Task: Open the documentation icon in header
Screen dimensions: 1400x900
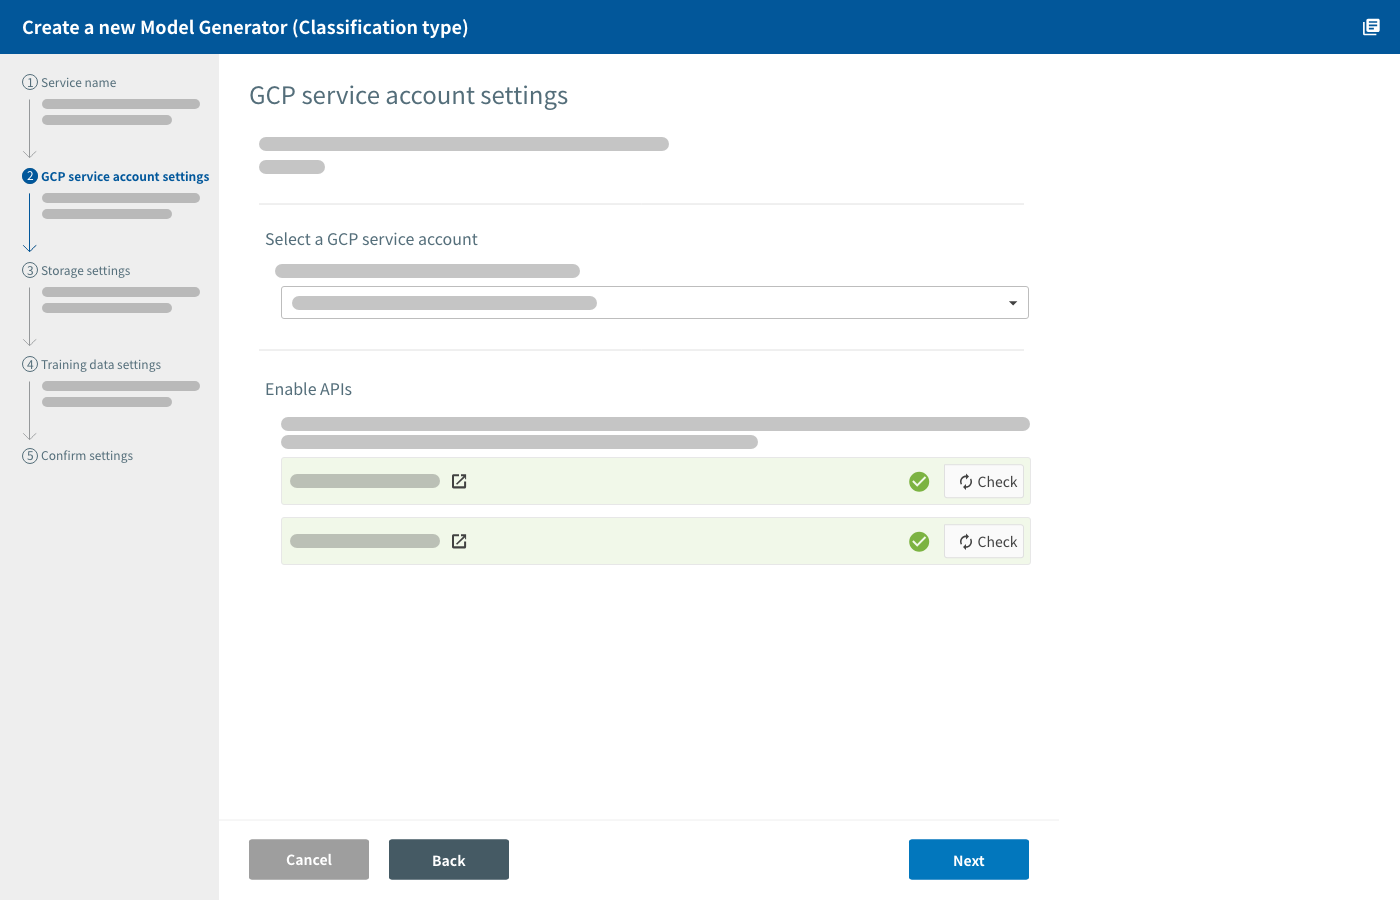Action: (x=1371, y=27)
